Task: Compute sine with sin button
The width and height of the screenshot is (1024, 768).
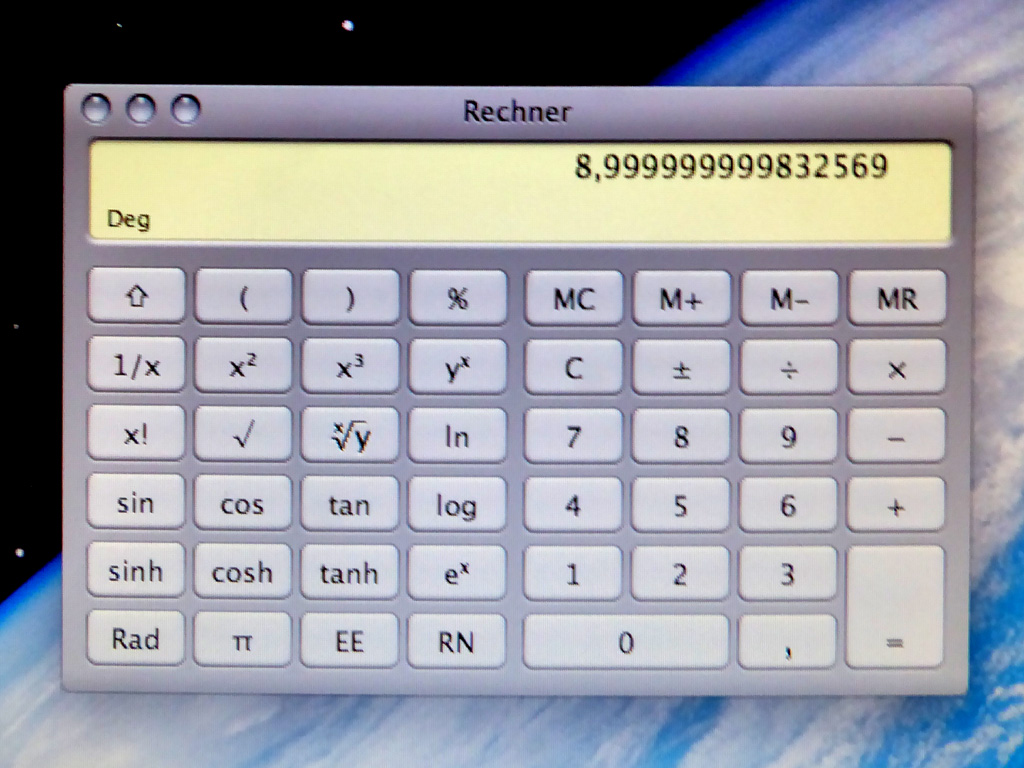Action: point(135,502)
